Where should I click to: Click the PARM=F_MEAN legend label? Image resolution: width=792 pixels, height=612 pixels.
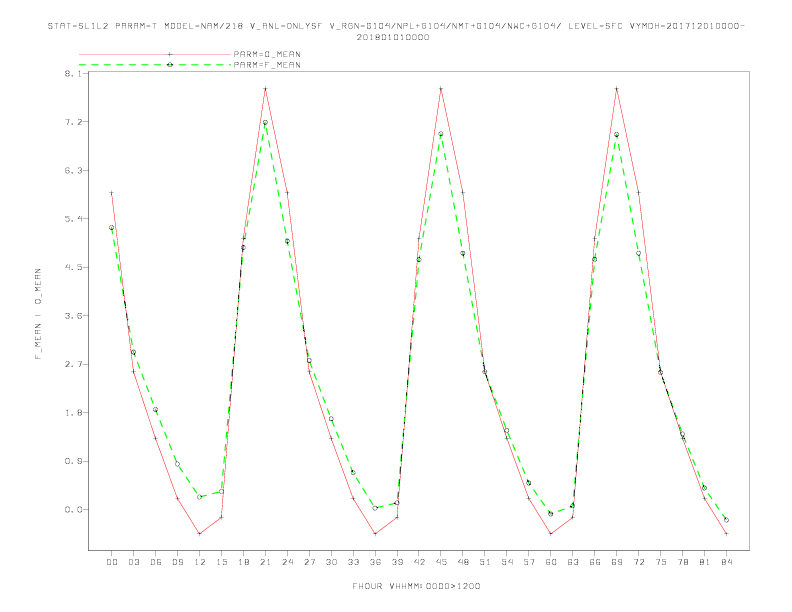point(267,65)
